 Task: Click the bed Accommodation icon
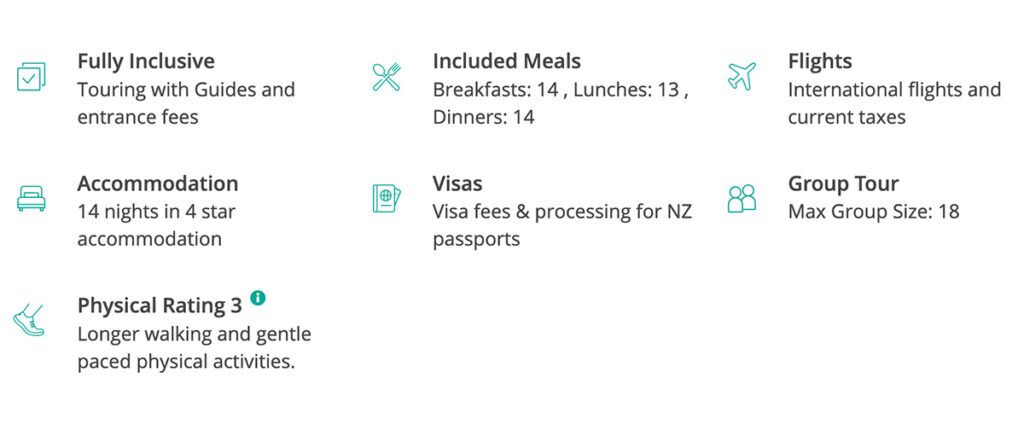pyautogui.click(x=31, y=198)
